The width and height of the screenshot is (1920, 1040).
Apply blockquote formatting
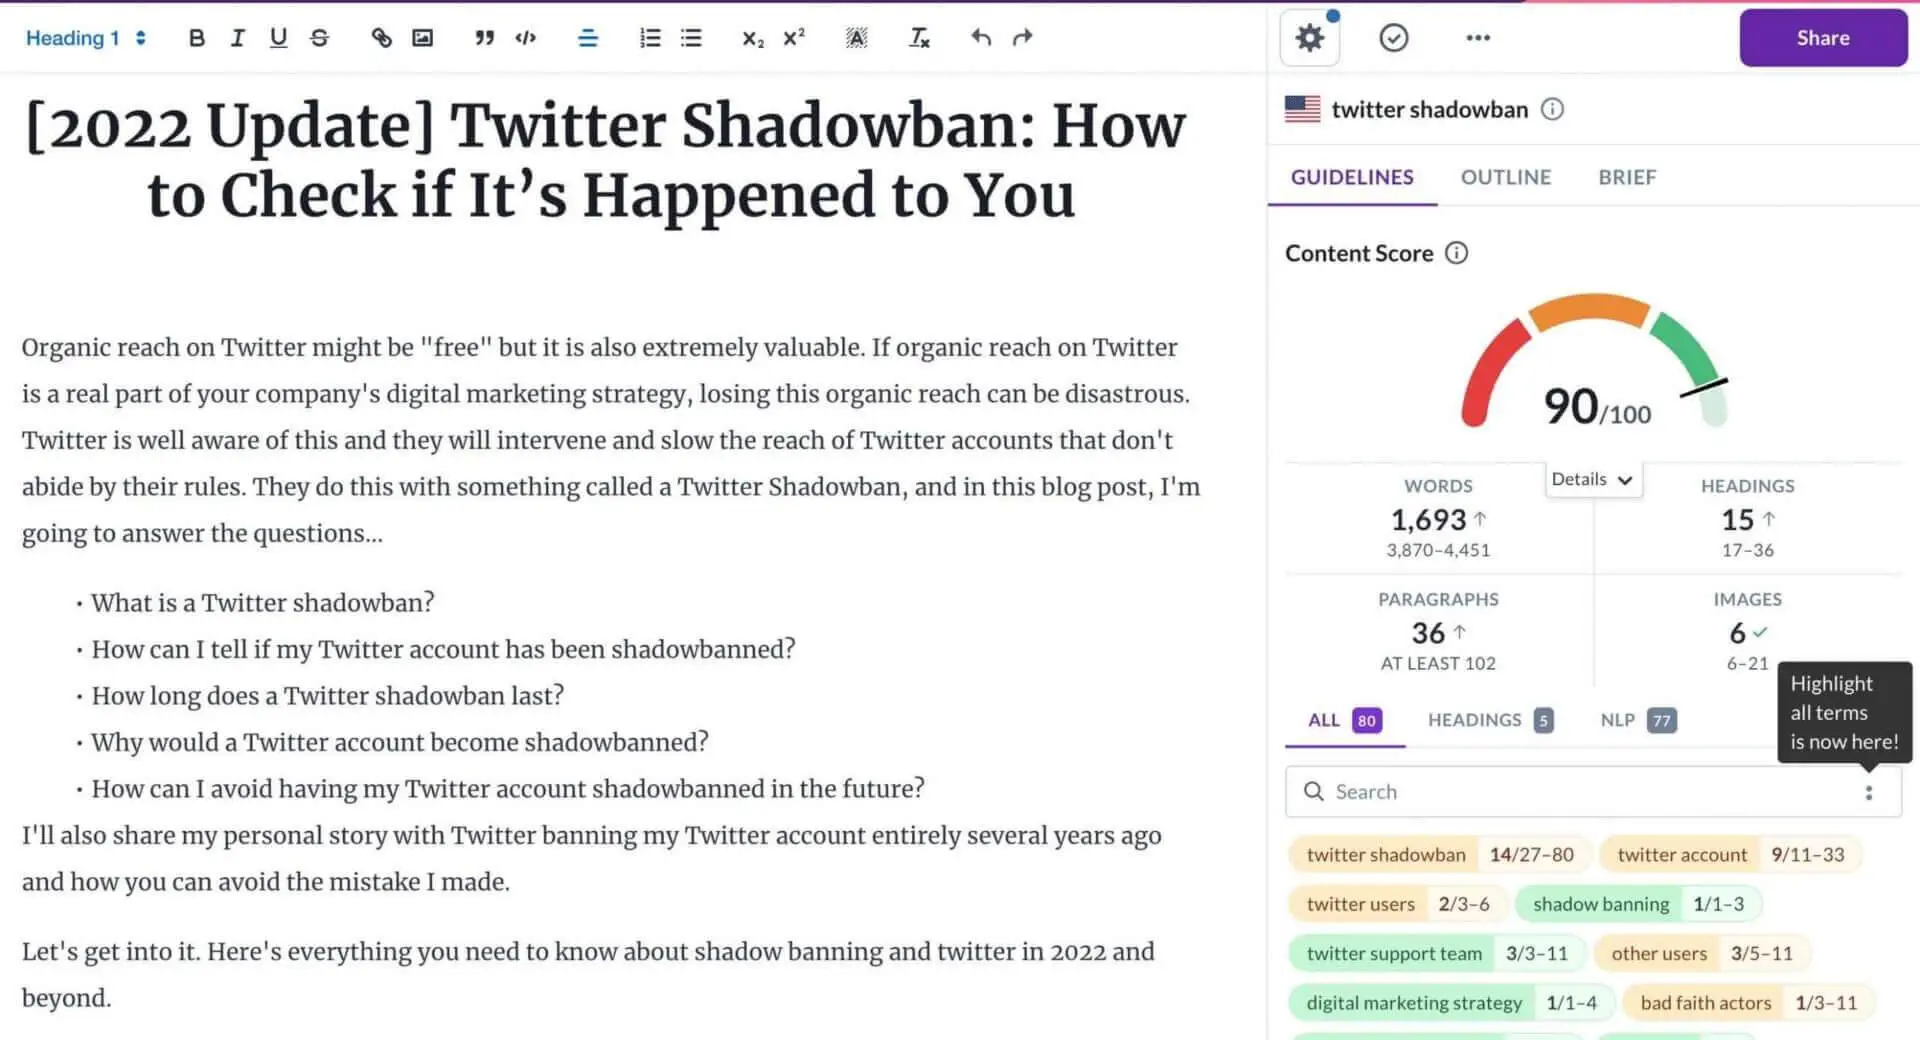coord(484,38)
